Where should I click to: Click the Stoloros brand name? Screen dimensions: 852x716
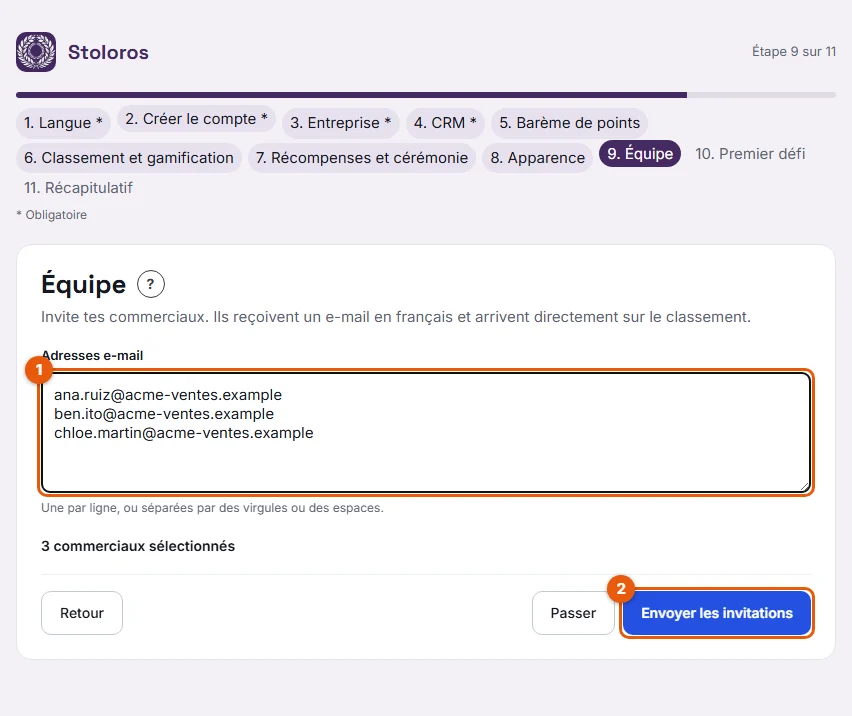click(108, 52)
